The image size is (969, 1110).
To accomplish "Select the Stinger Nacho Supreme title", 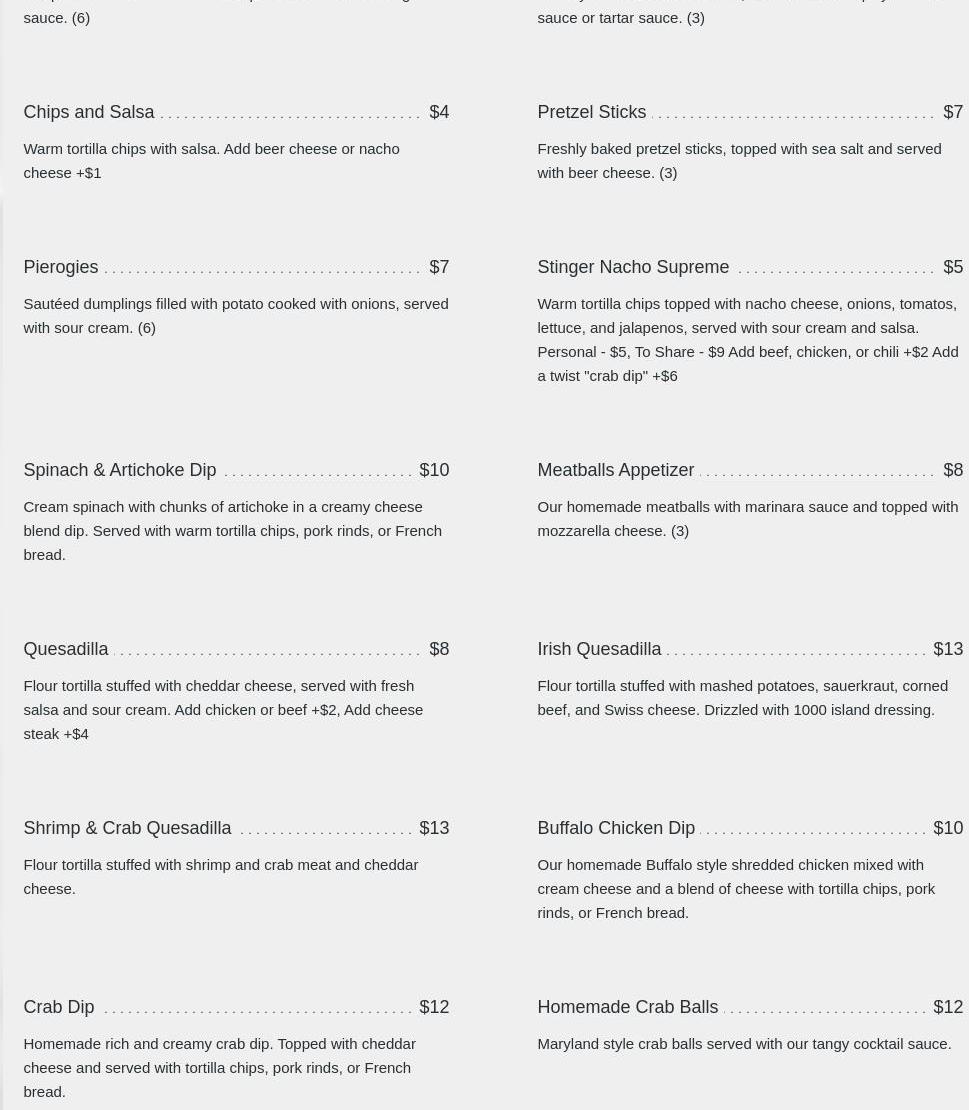I will click(x=633, y=267).
